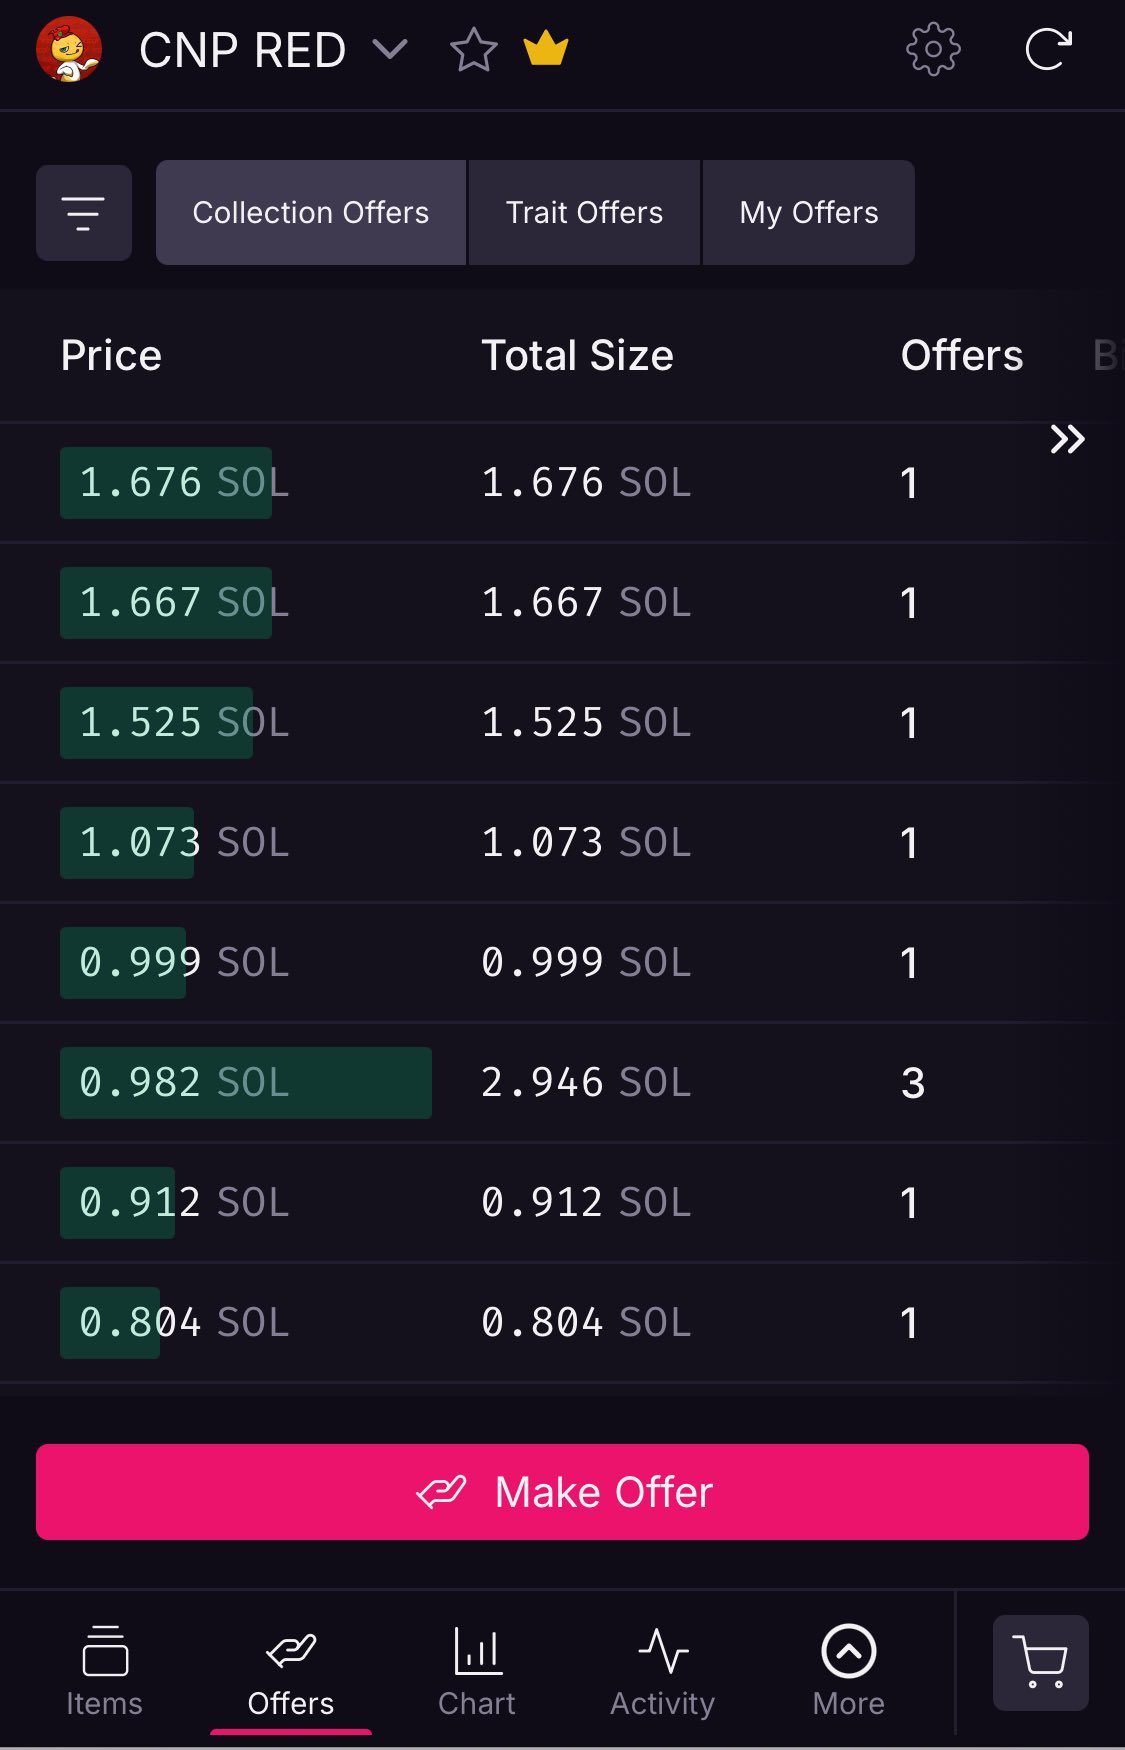Switch to My Offers tab
The width and height of the screenshot is (1125, 1750).
point(808,213)
